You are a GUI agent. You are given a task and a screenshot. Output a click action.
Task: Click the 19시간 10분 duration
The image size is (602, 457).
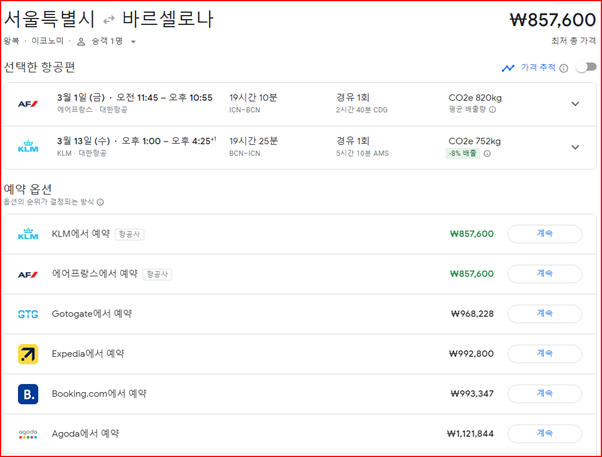(253, 98)
